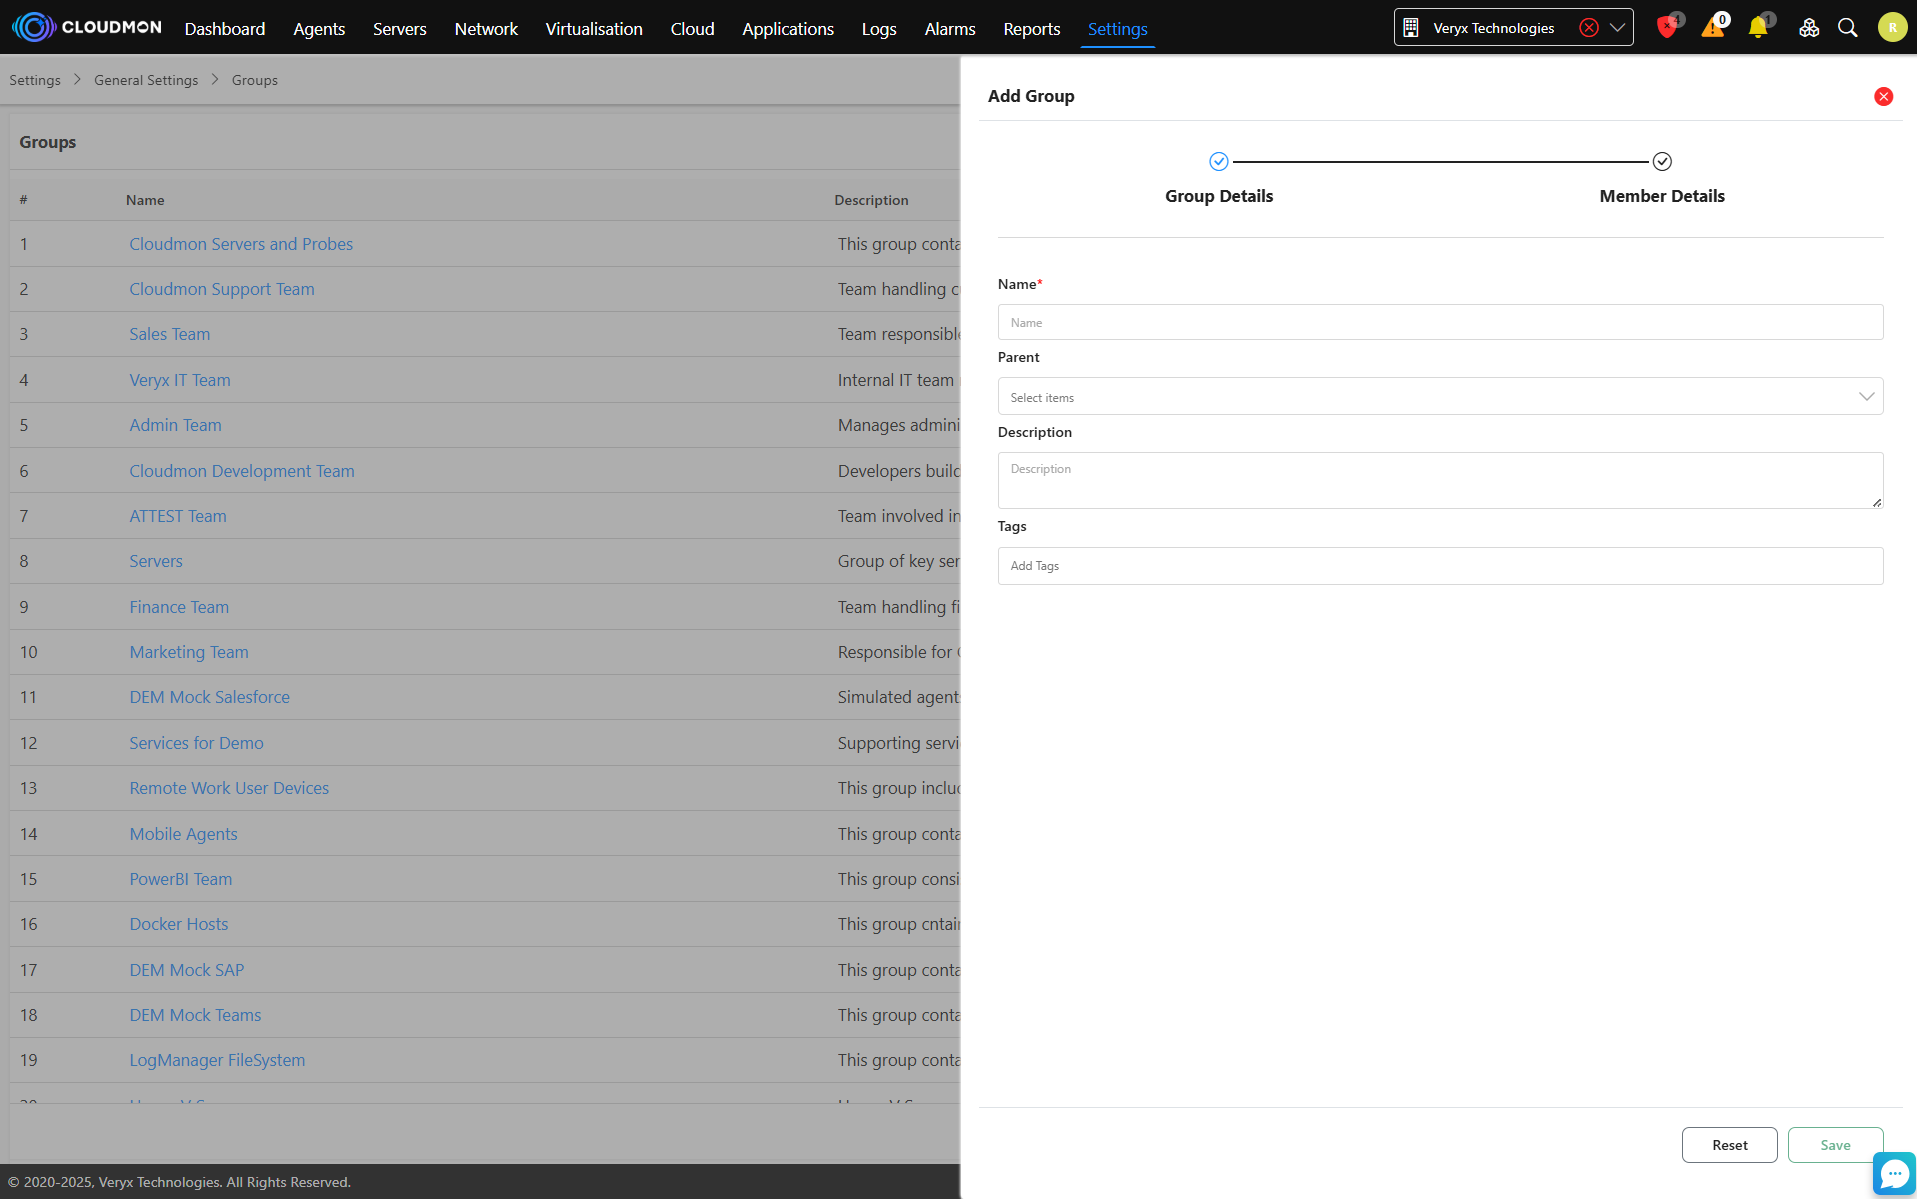Click the stacked cubes icon in header
This screenshot has height=1199, width=1917.
click(1808, 28)
